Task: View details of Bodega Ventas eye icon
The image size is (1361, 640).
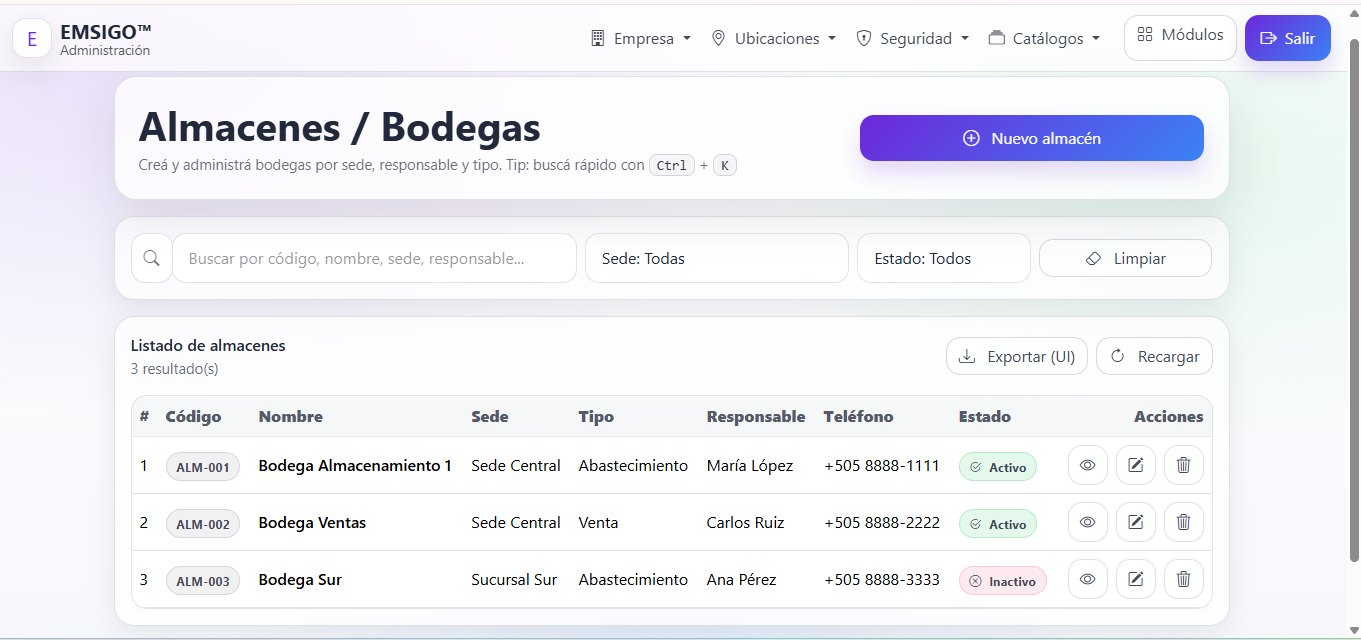Action: pos(1088,522)
